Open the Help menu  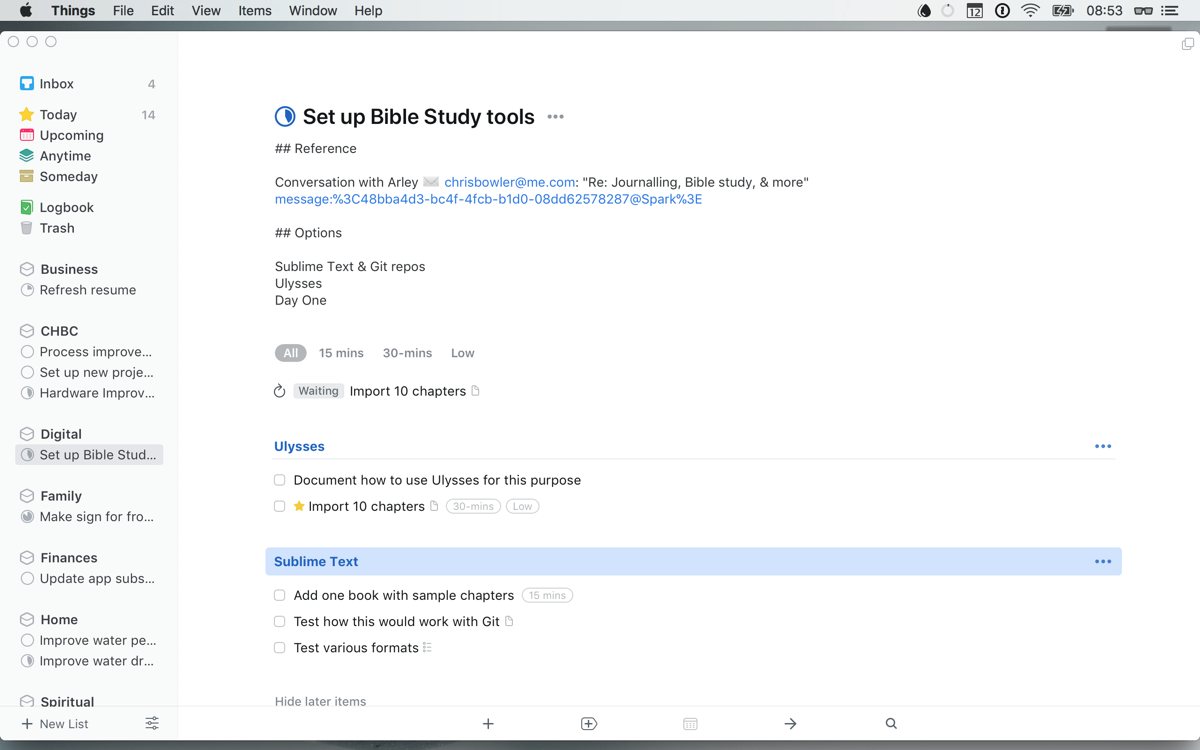[x=368, y=11]
